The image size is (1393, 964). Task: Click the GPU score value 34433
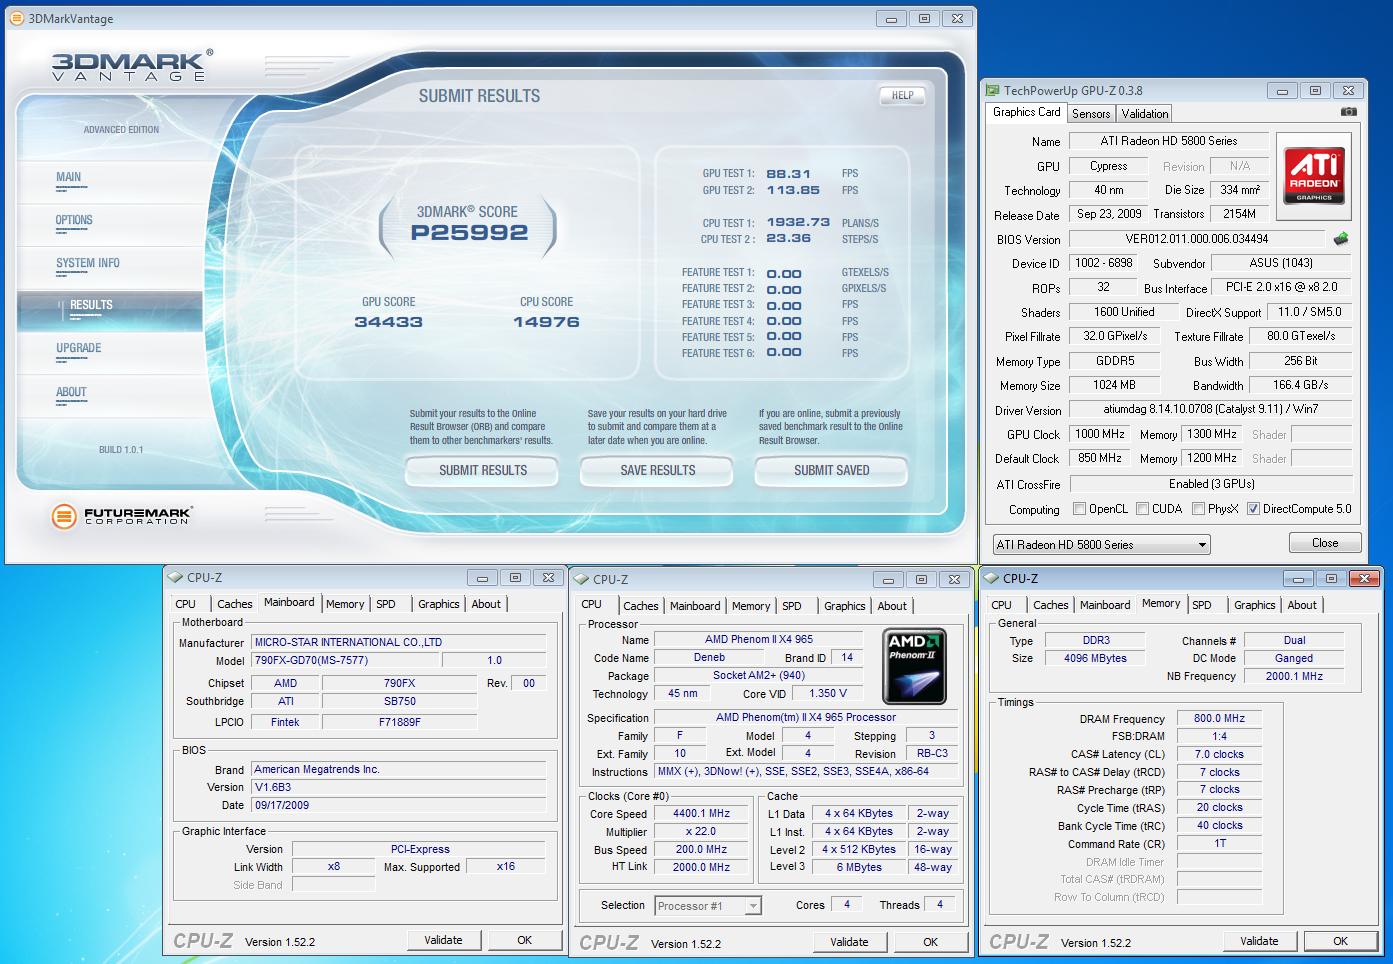click(388, 322)
